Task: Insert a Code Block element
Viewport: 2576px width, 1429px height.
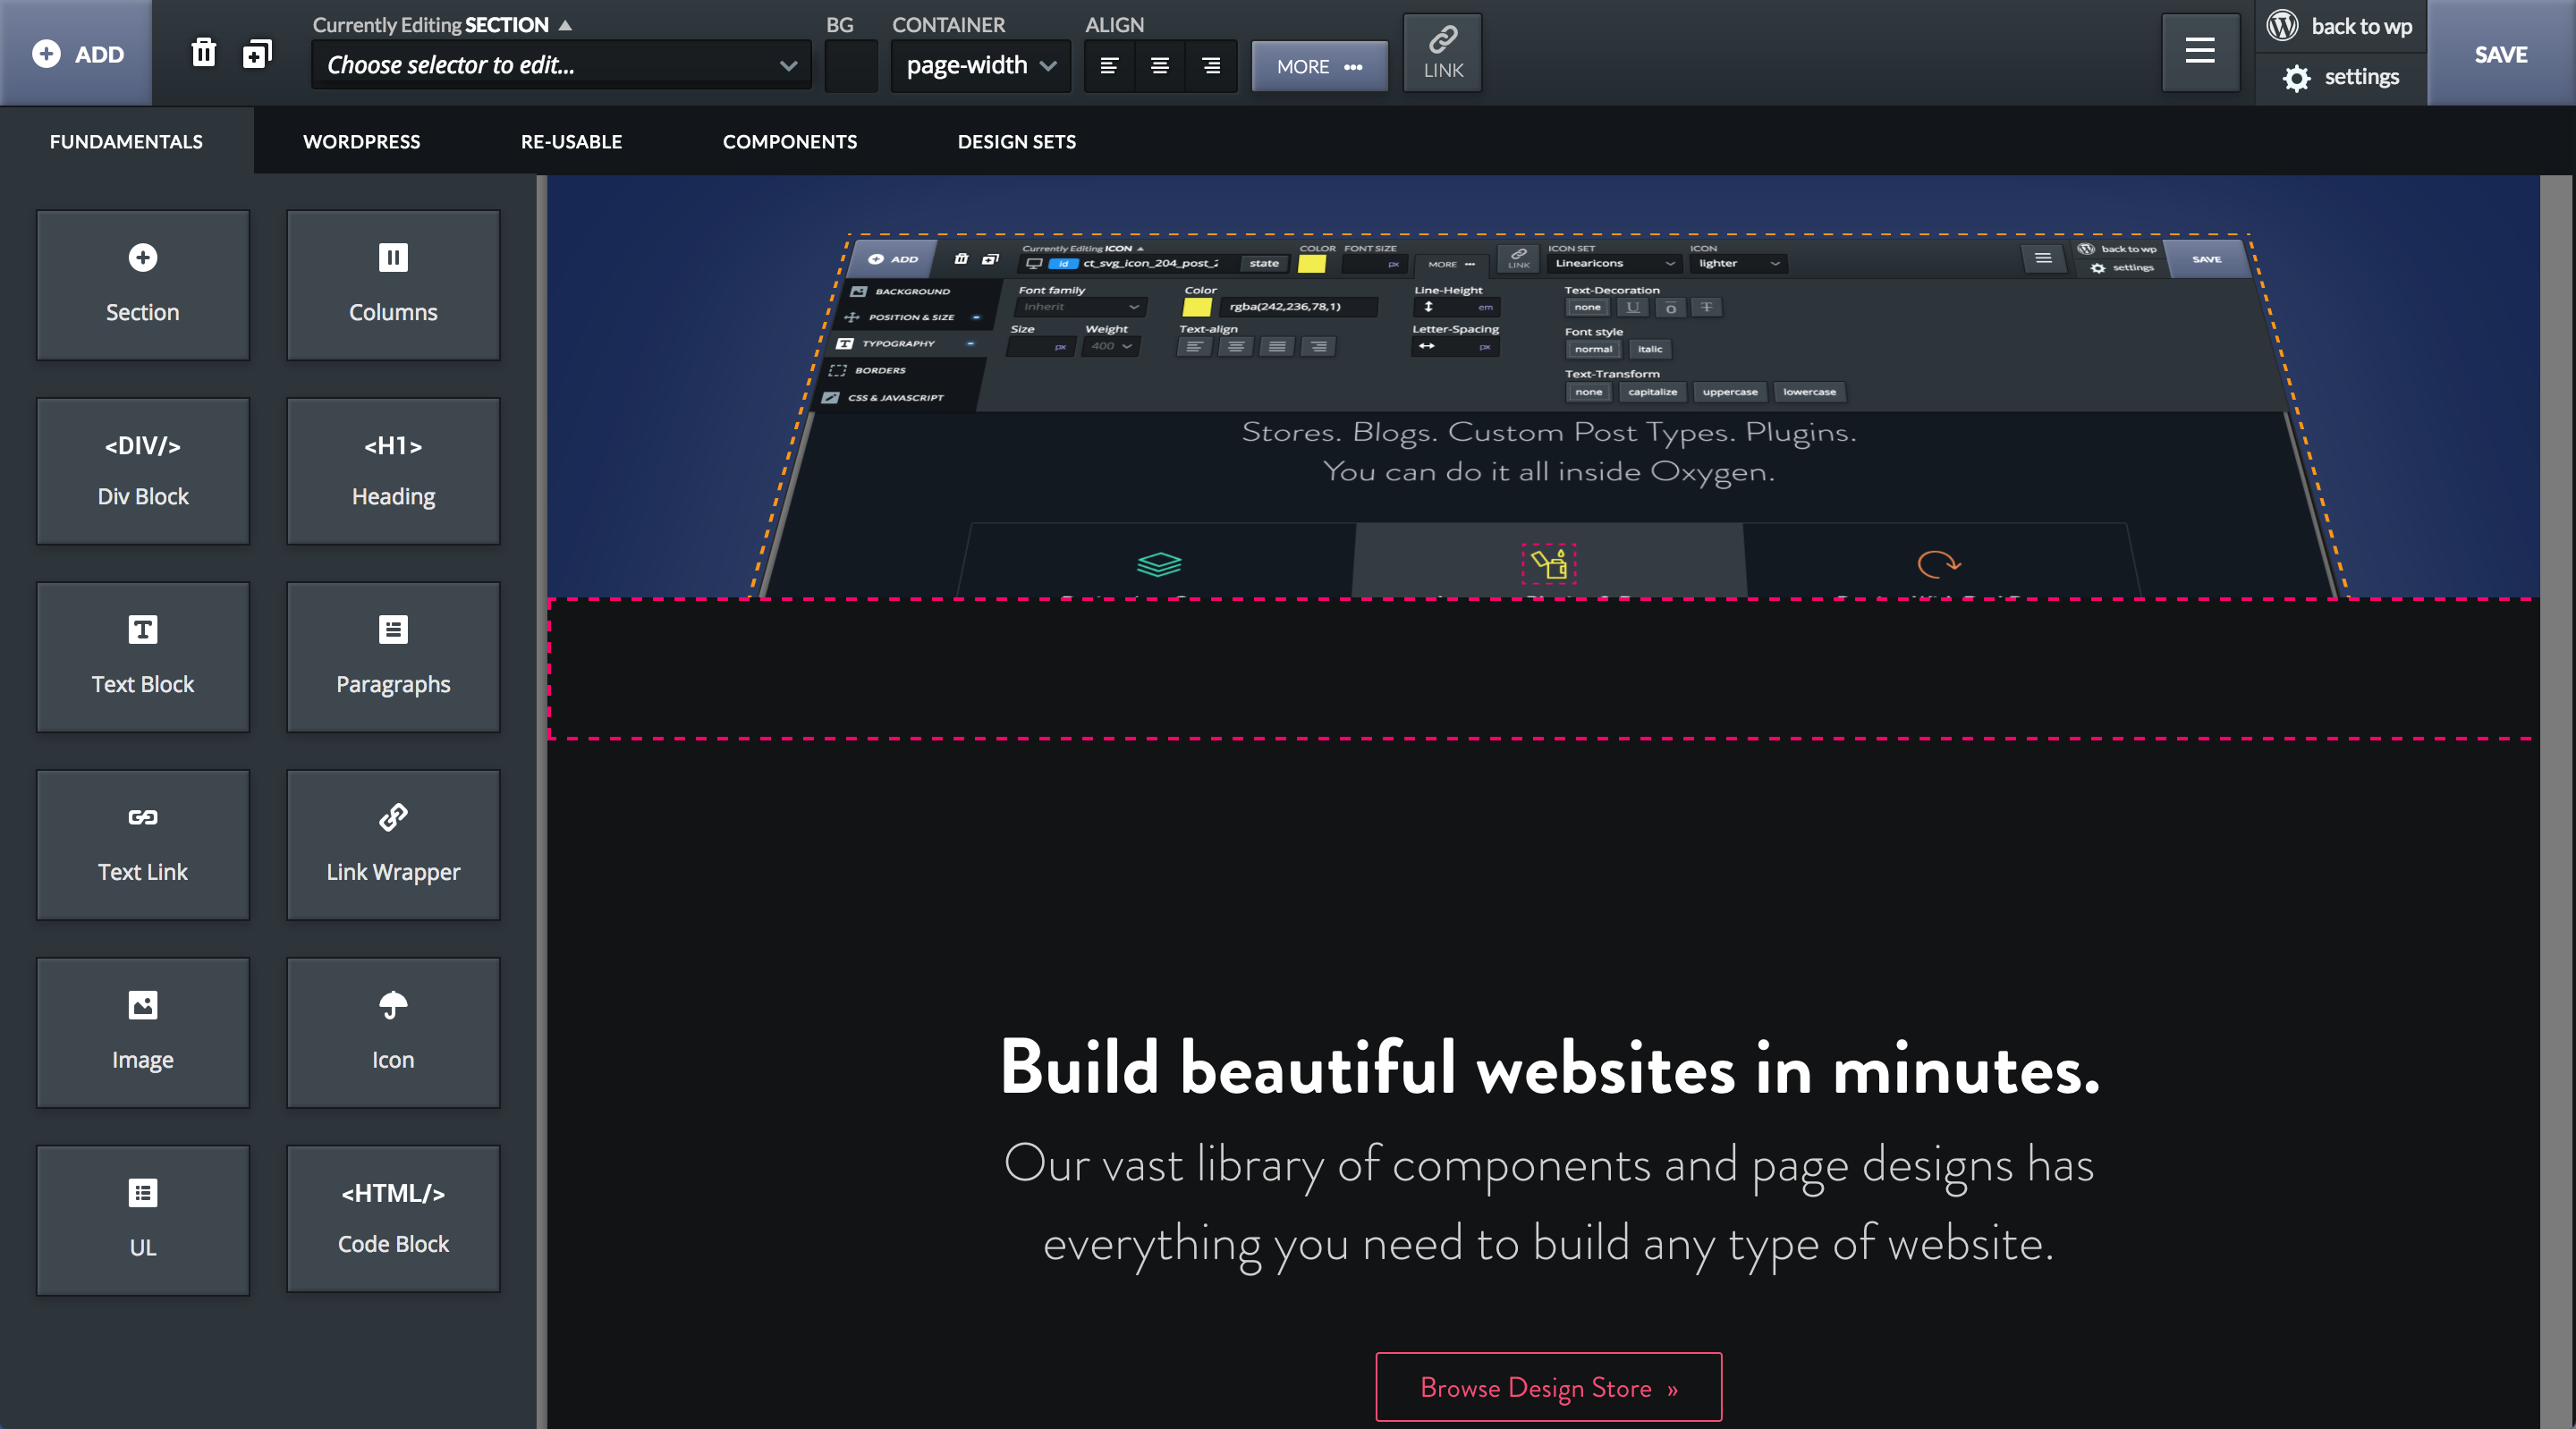Action: (393, 1219)
